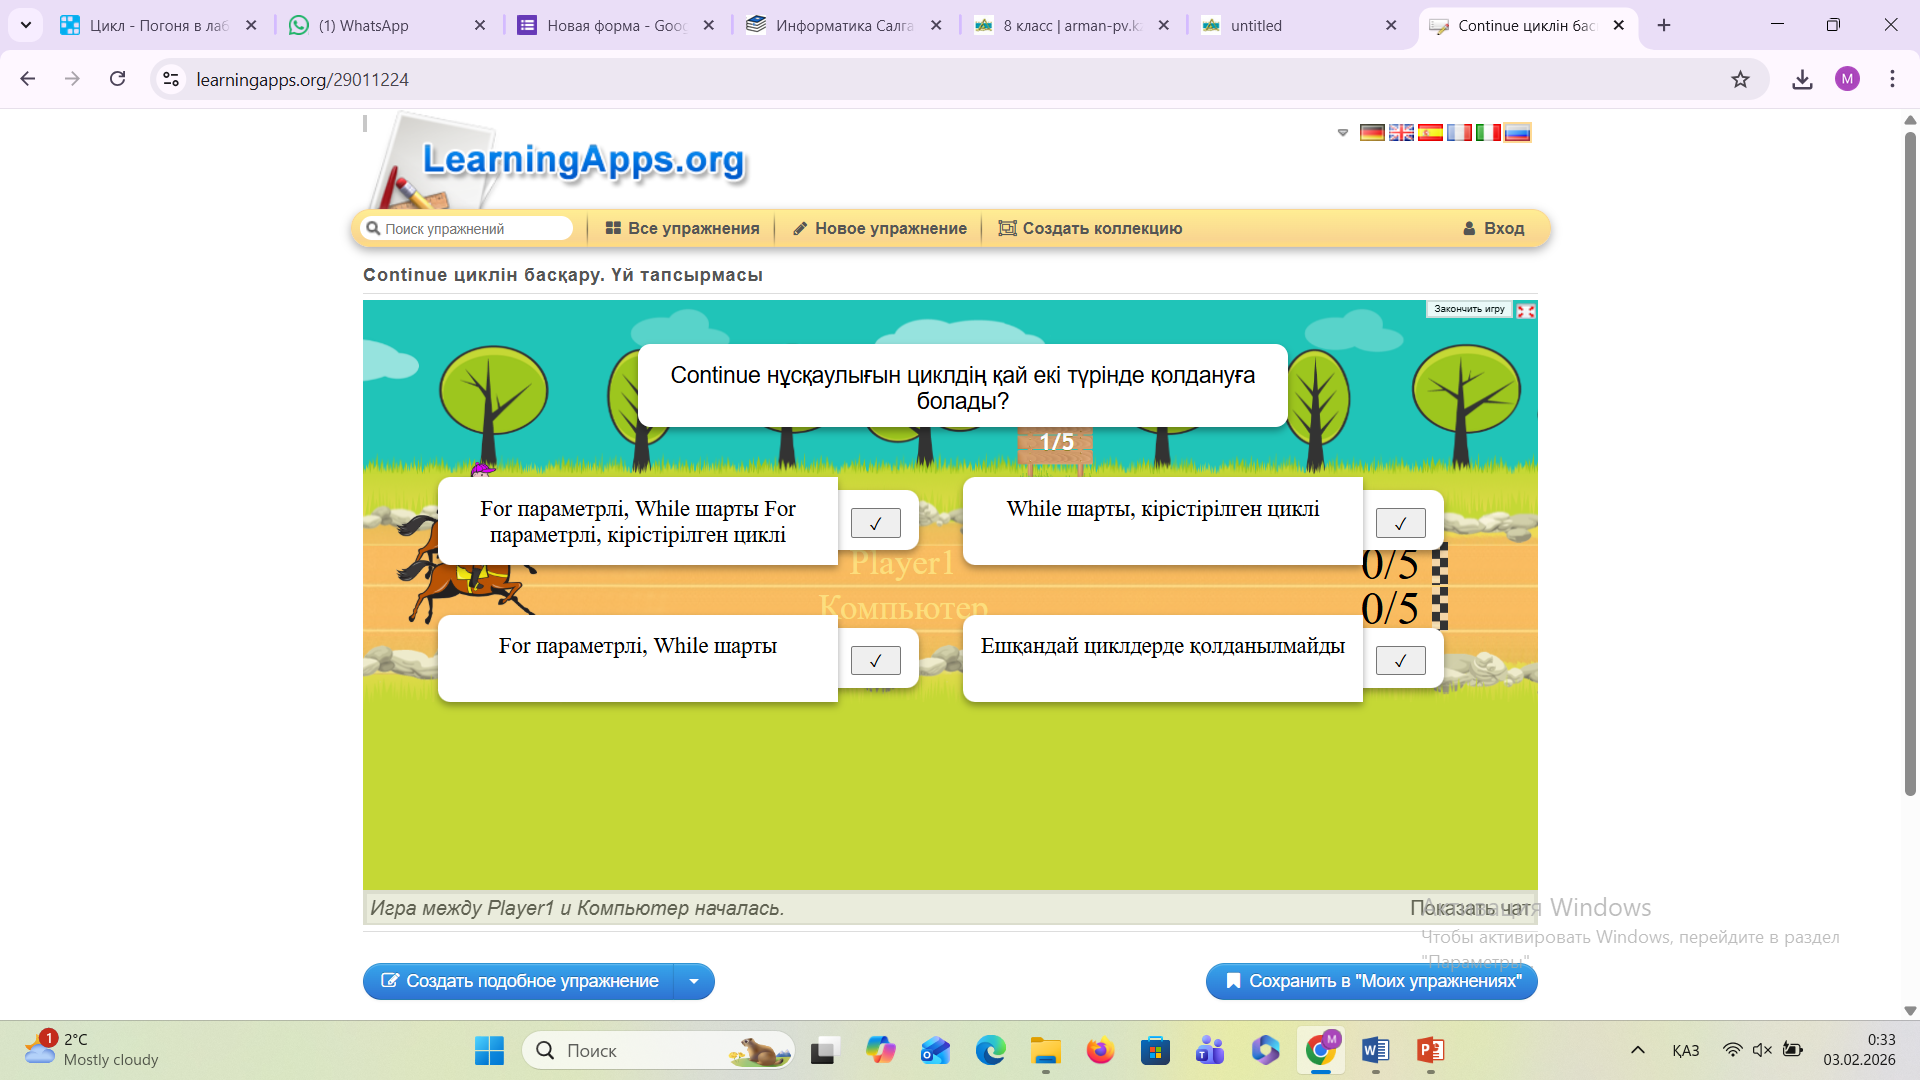Check answer 'For параметрлі, While шарты'
The height and width of the screenshot is (1080, 1920).
click(875, 660)
